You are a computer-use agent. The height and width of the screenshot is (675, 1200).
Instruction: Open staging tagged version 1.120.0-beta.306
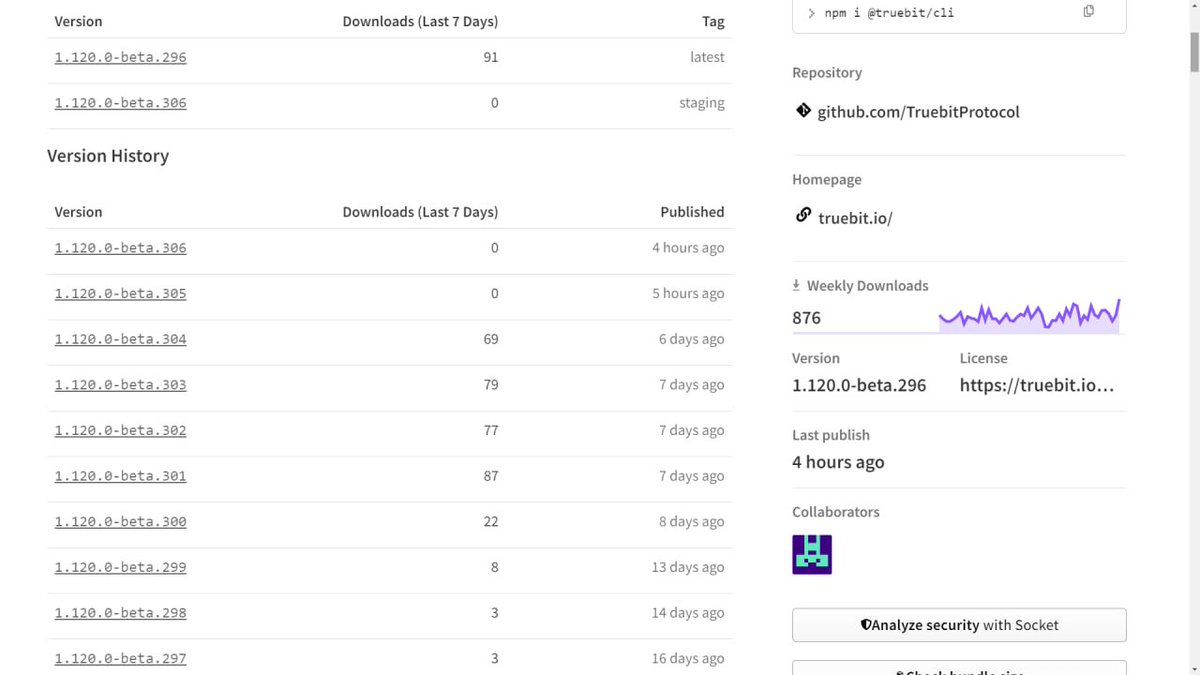click(120, 103)
